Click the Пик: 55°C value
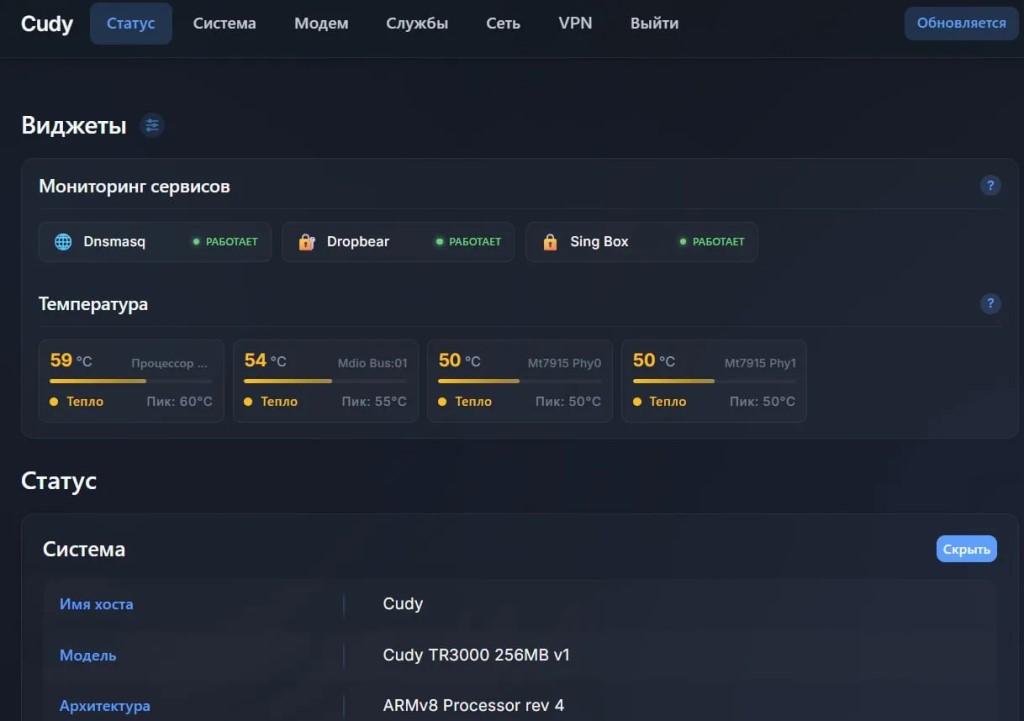The height and width of the screenshot is (721, 1024). [374, 402]
